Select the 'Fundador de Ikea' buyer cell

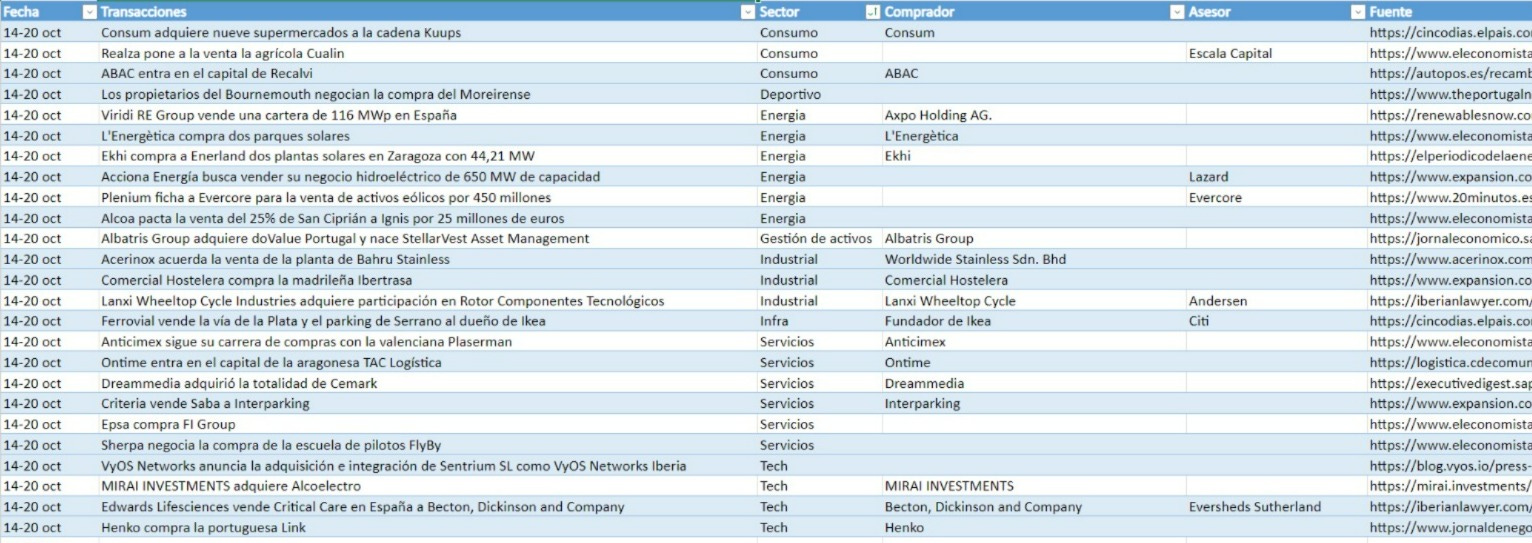1034,321
